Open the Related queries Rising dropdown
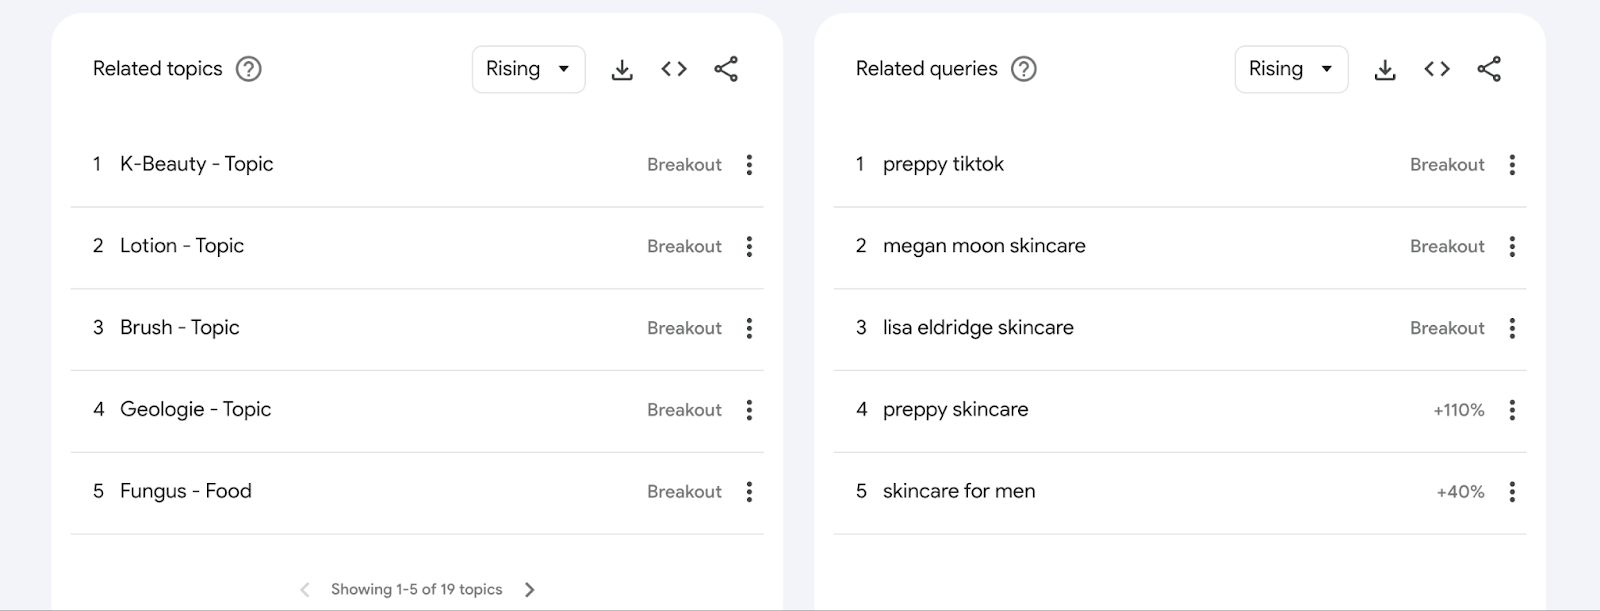This screenshot has width=1600, height=611. pyautogui.click(x=1291, y=69)
